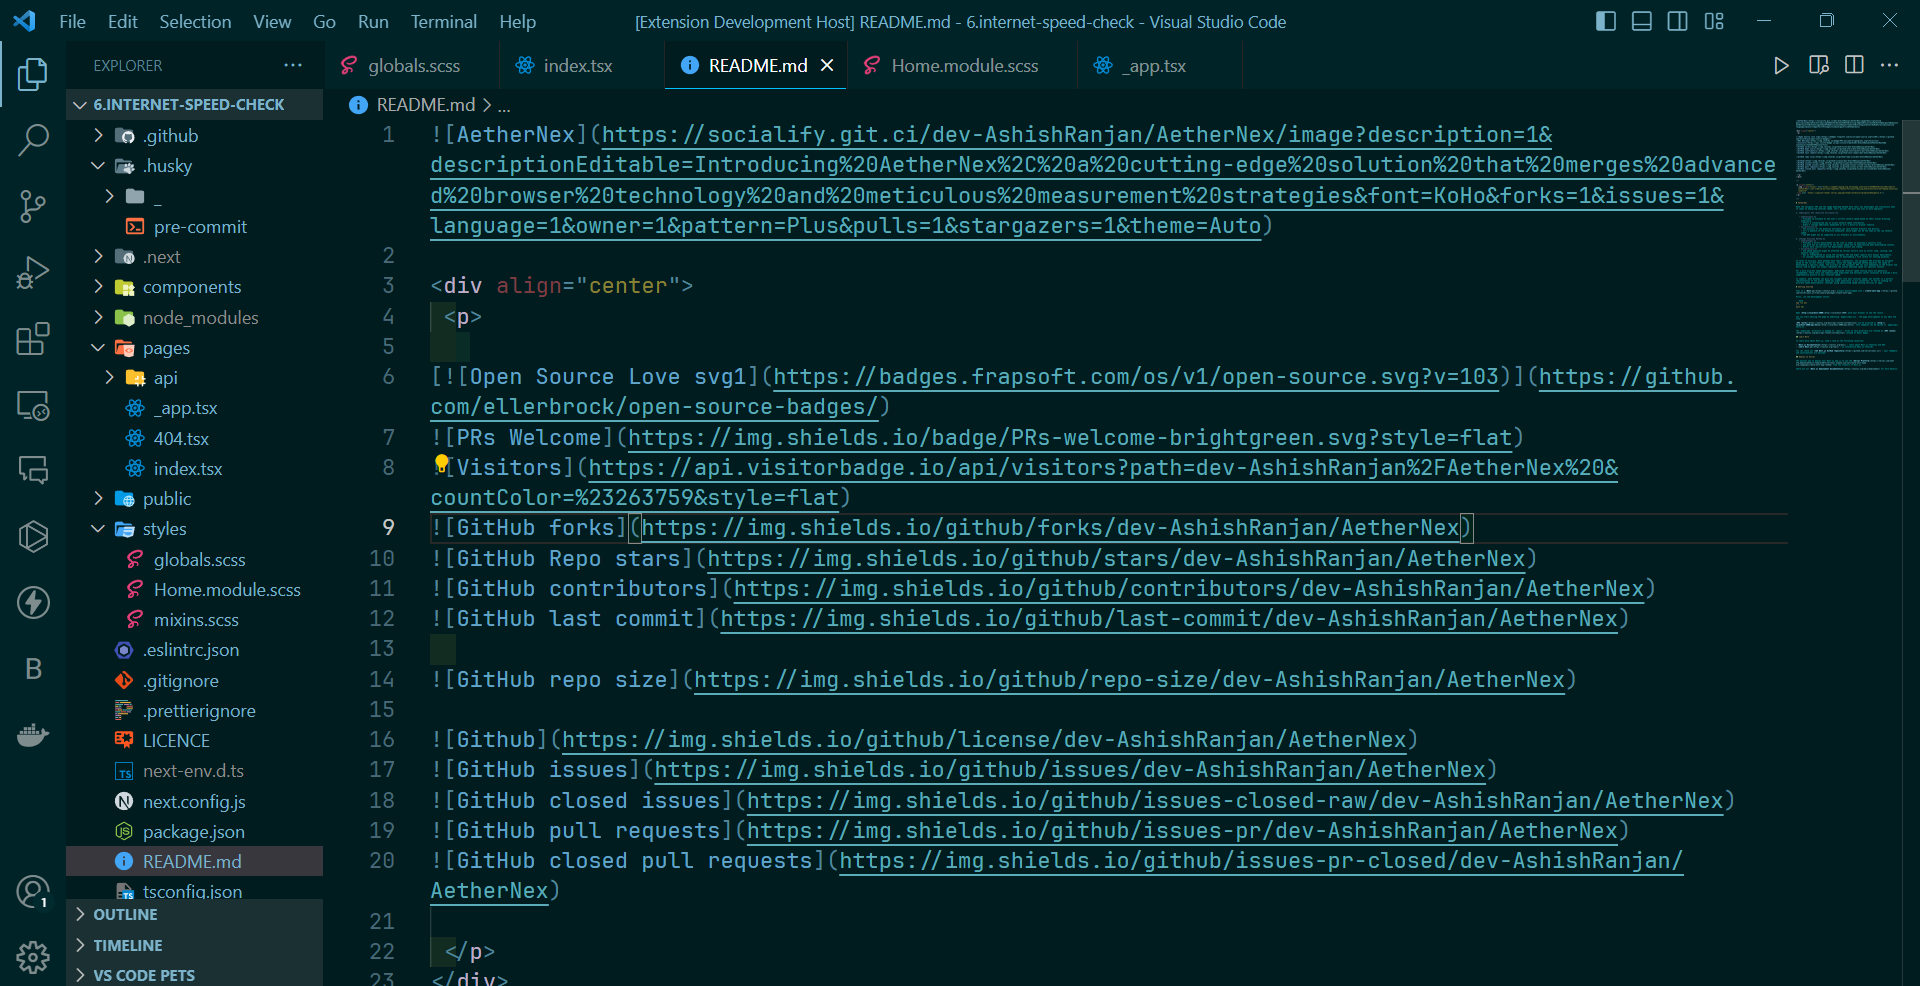Screen dimensions: 1920x986
Task: Open the Docker whale icon
Action: click(33, 735)
